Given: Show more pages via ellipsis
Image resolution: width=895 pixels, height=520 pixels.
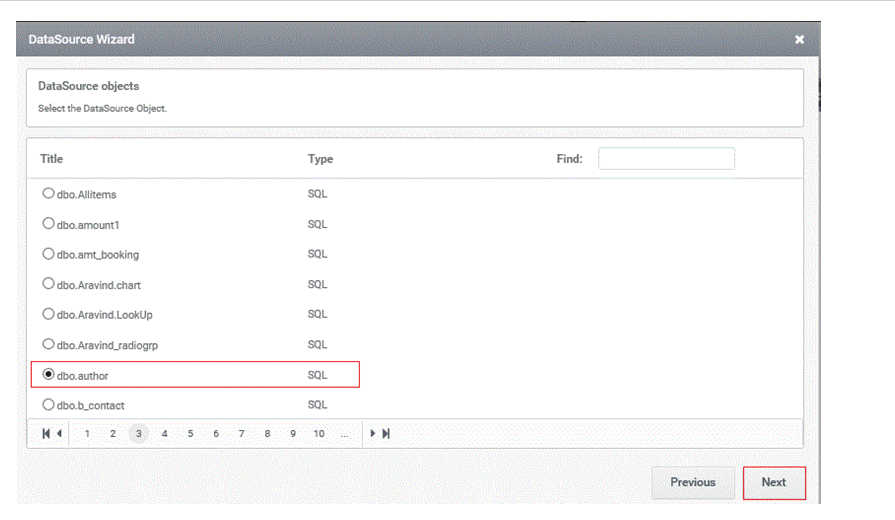Looking at the screenshot, I should 344,435.
